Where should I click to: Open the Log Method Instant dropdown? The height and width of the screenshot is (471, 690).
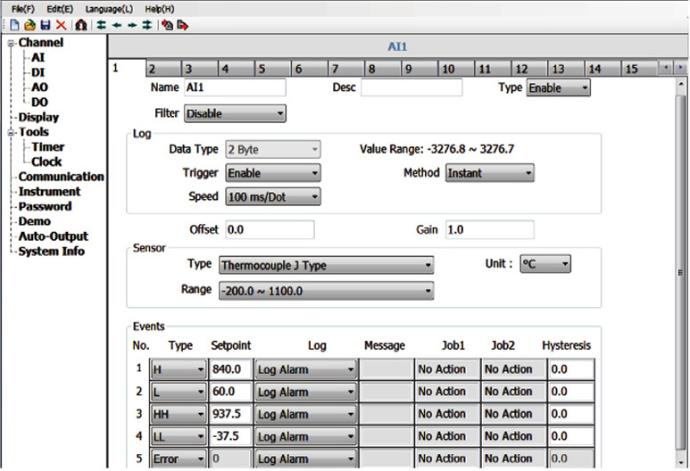coord(490,173)
